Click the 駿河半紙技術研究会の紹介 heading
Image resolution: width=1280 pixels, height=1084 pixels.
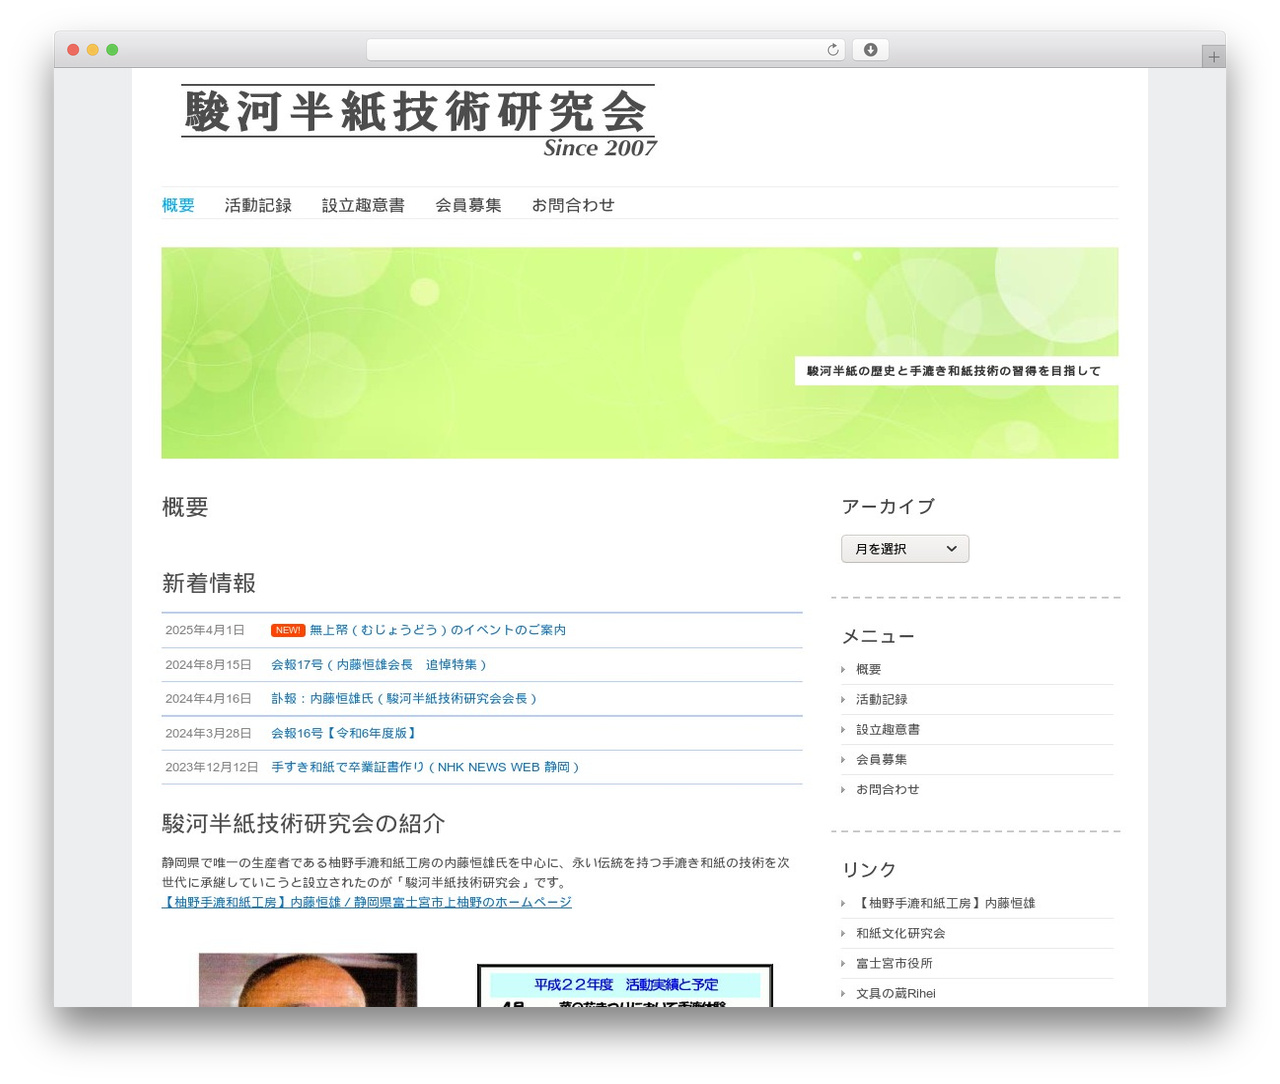(303, 823)
